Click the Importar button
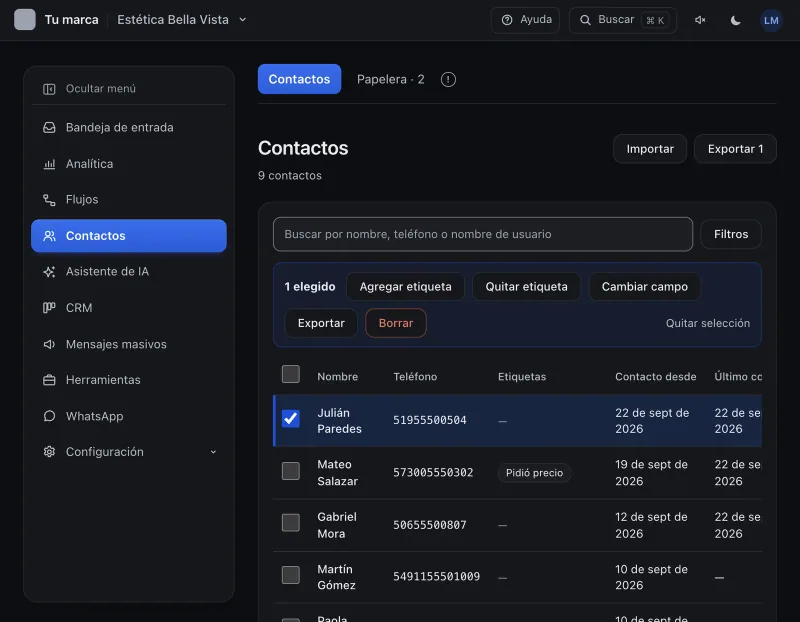Viewport: 800px width, 622px height. tap(650, 149)
